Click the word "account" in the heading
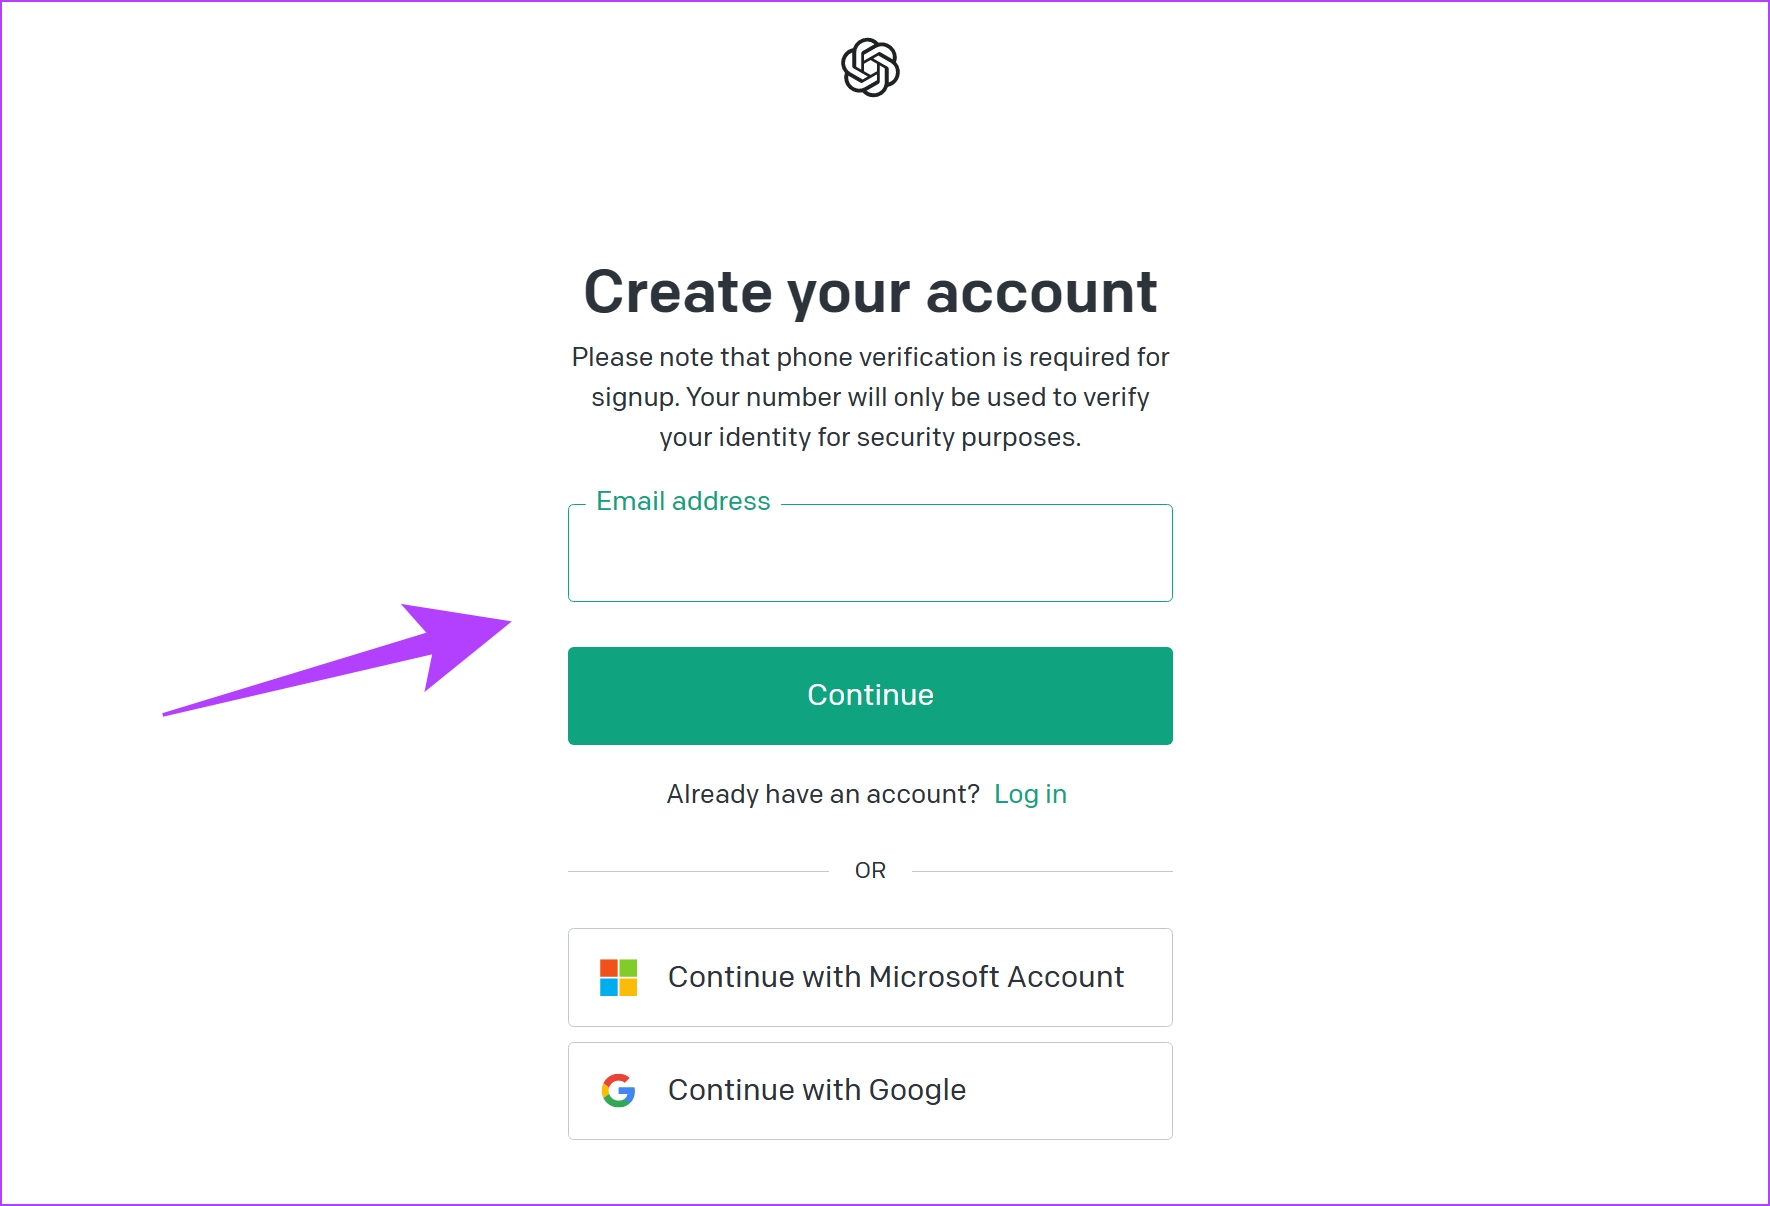Viewport: 1770px width, 1206px height. pos(1041,292)
